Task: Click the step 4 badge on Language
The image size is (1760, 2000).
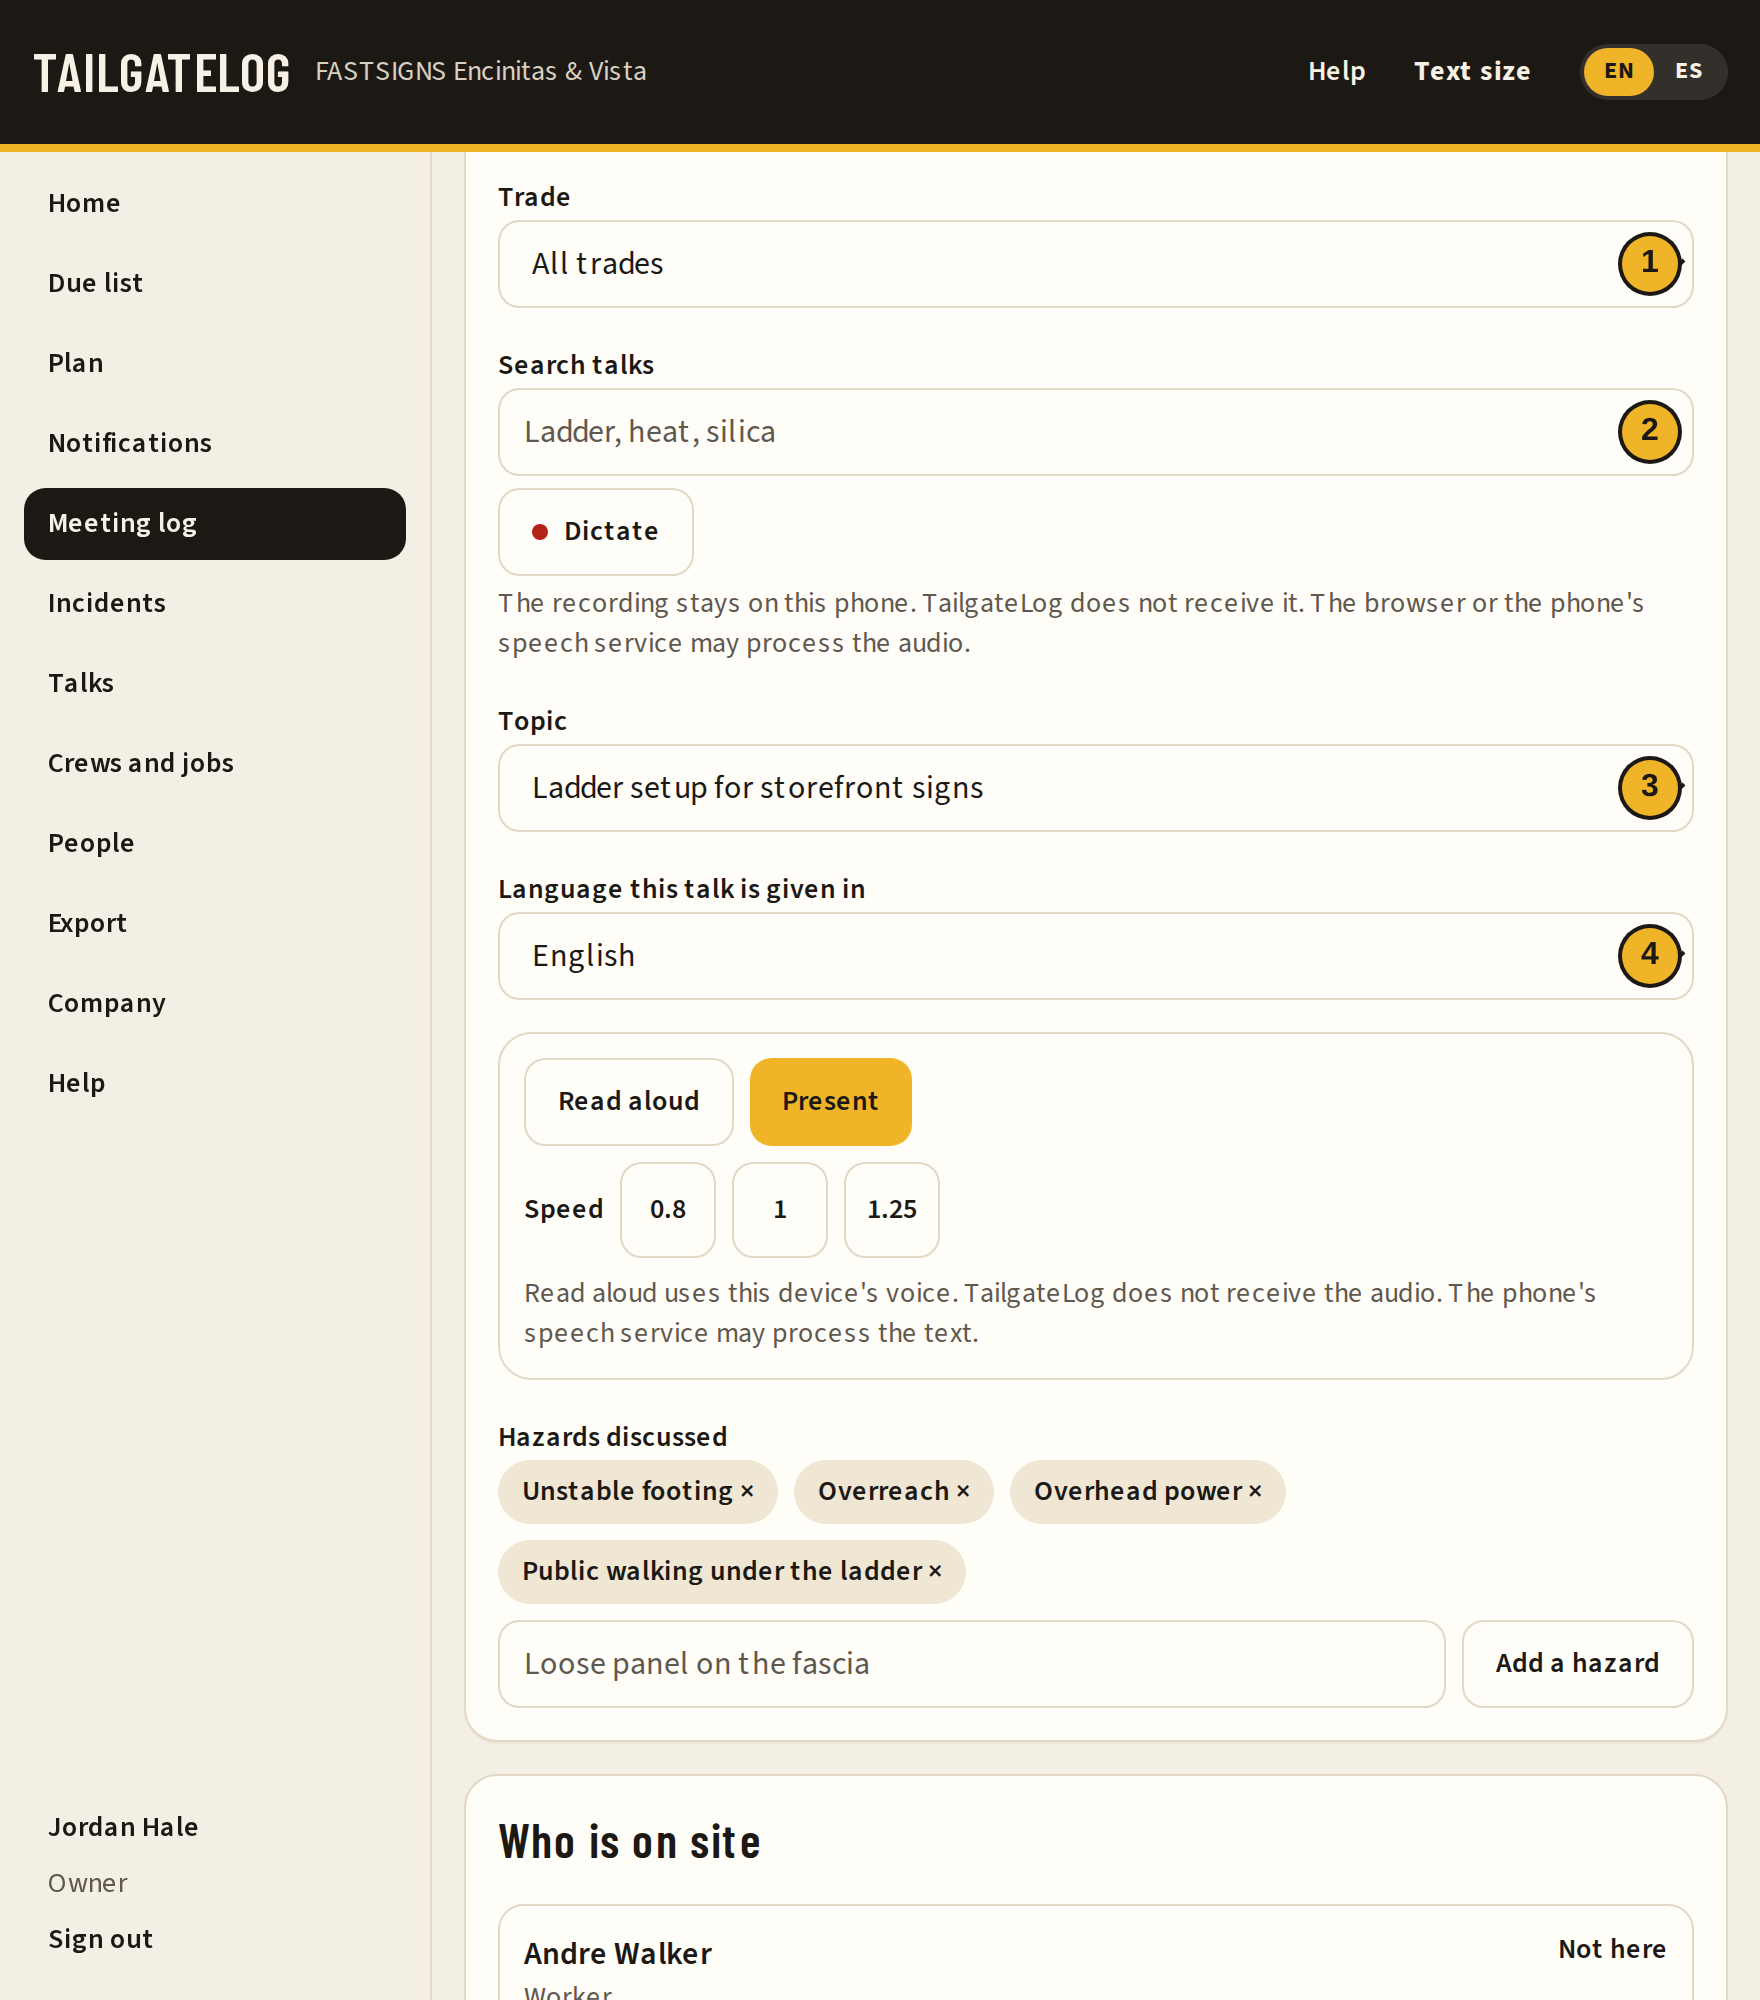Action: click(x=1650, y=956)
